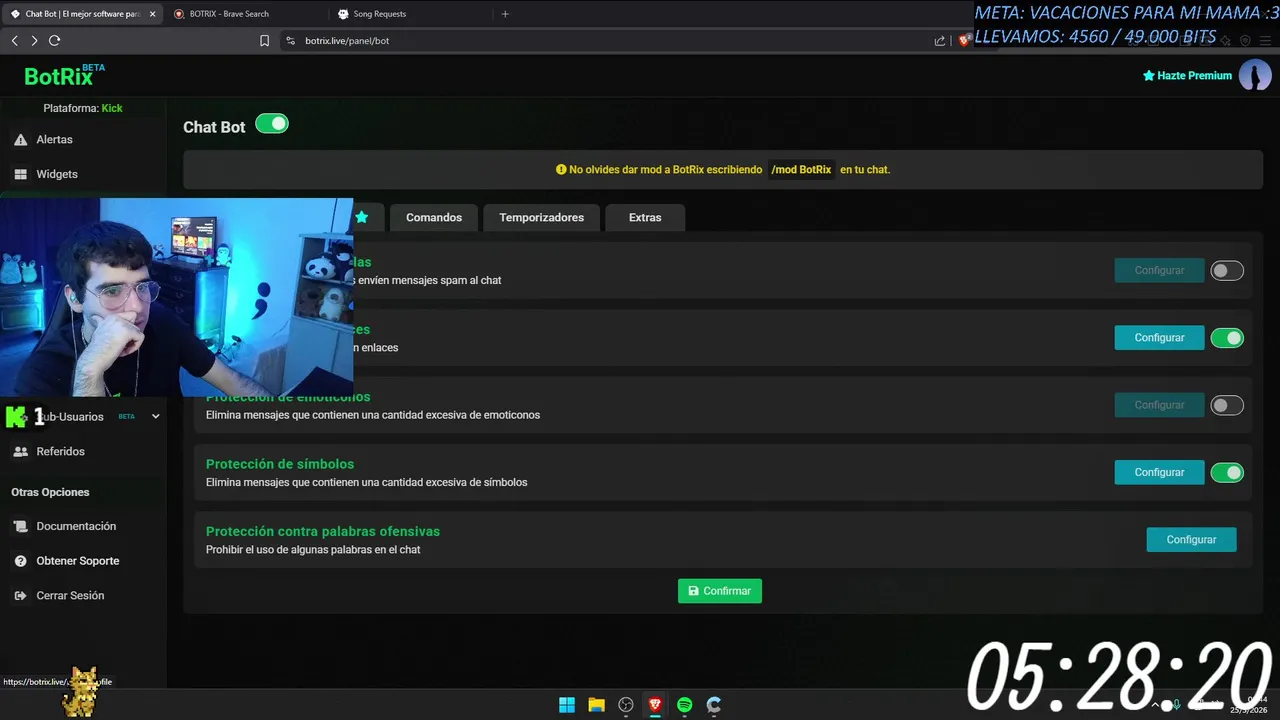Bookmark this page in Brave

[264, 41]
